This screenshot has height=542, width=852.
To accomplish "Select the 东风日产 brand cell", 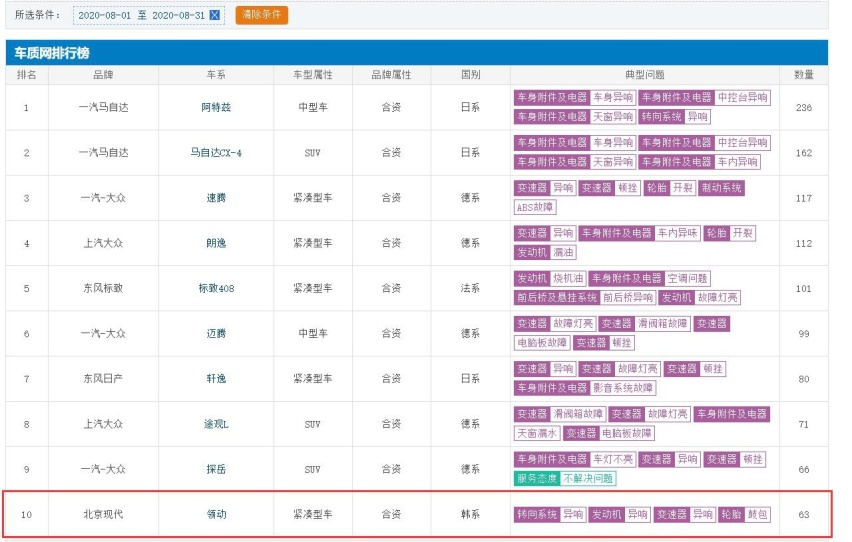I will pyautogui.click(x=103, y=378).
